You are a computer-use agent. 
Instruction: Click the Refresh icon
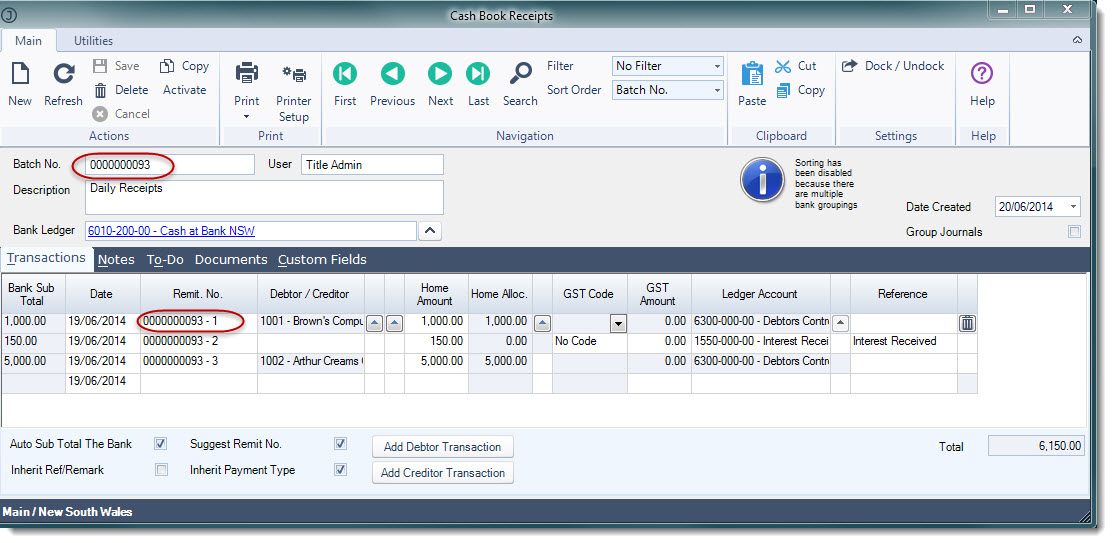(x=64, y=74)
